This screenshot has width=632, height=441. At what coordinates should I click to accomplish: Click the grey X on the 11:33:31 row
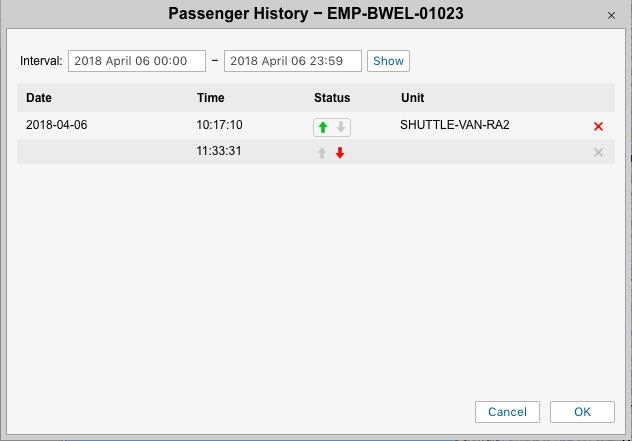[x=598, y=152]
